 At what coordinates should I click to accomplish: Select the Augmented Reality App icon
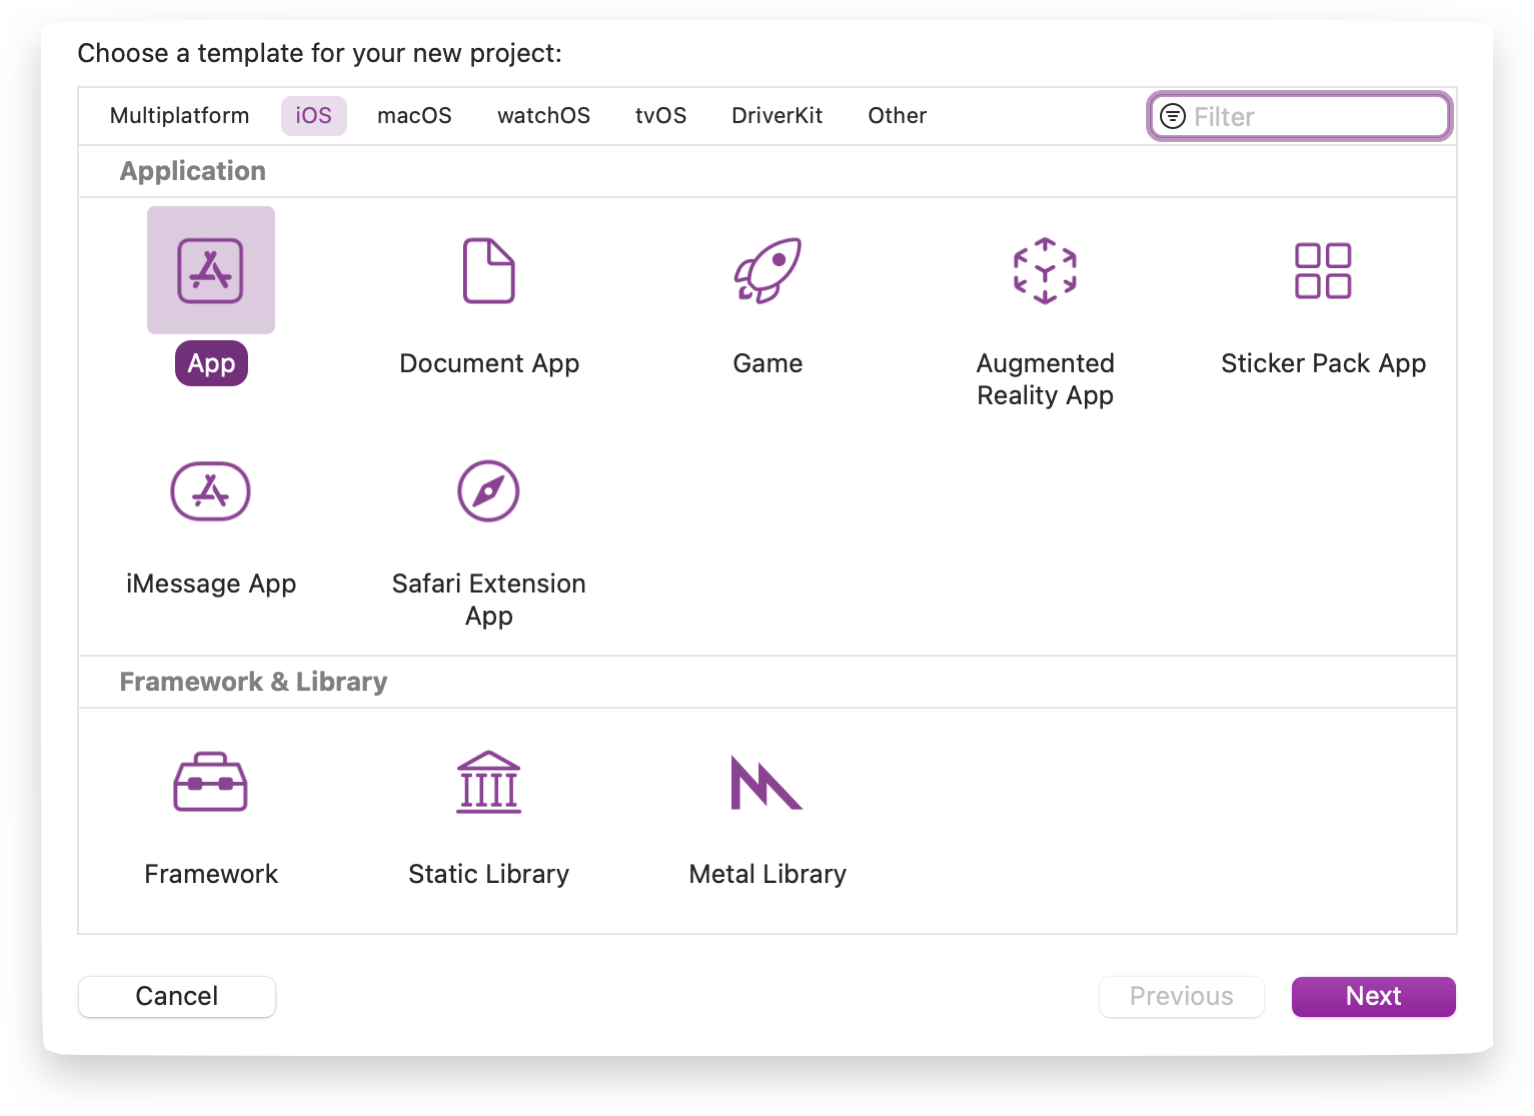(1045, 270)
